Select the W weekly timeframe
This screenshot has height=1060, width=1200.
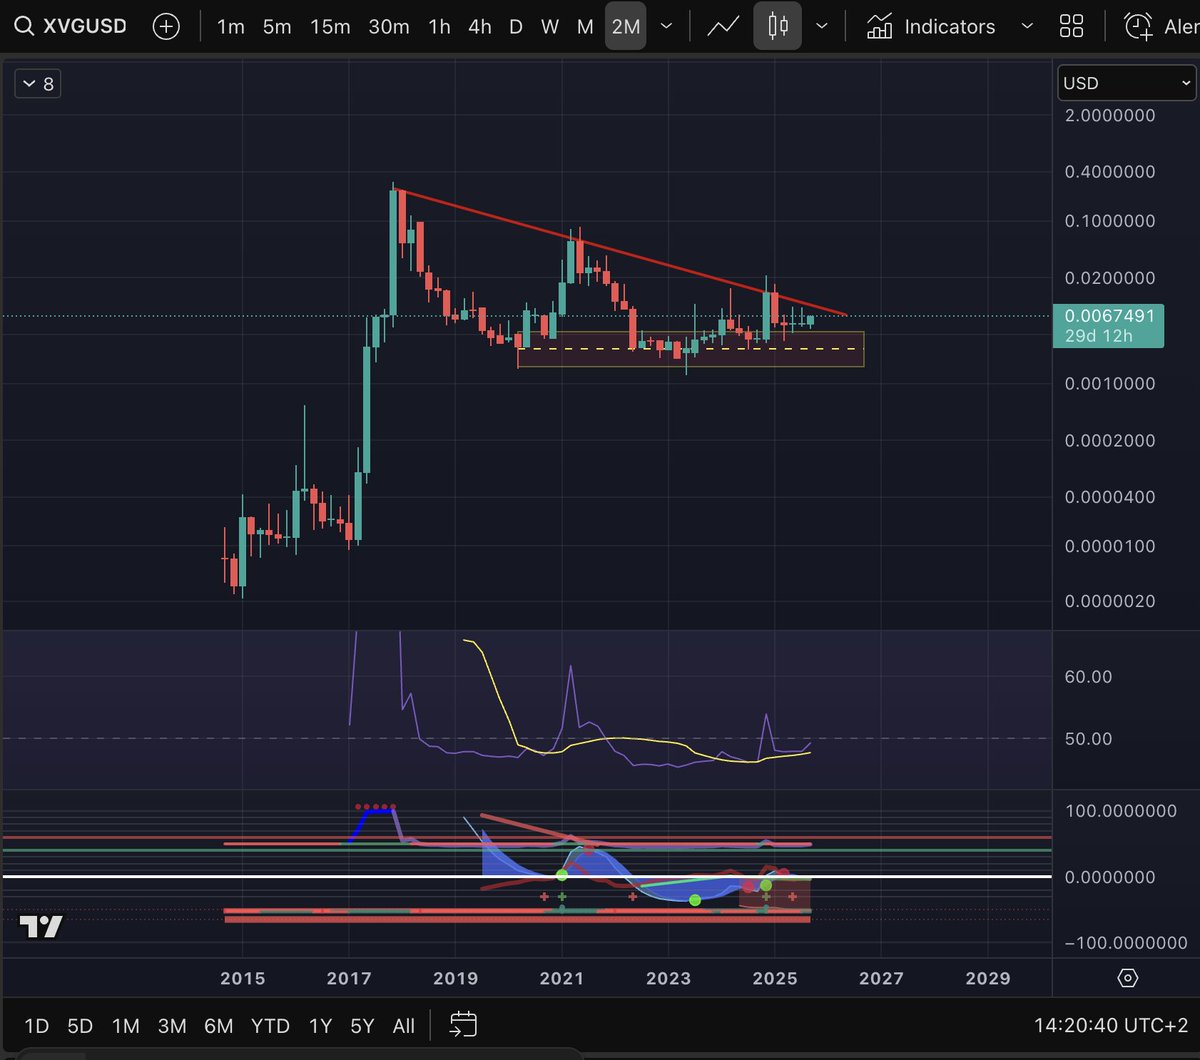pyautogui.click(x=549, y=26)
